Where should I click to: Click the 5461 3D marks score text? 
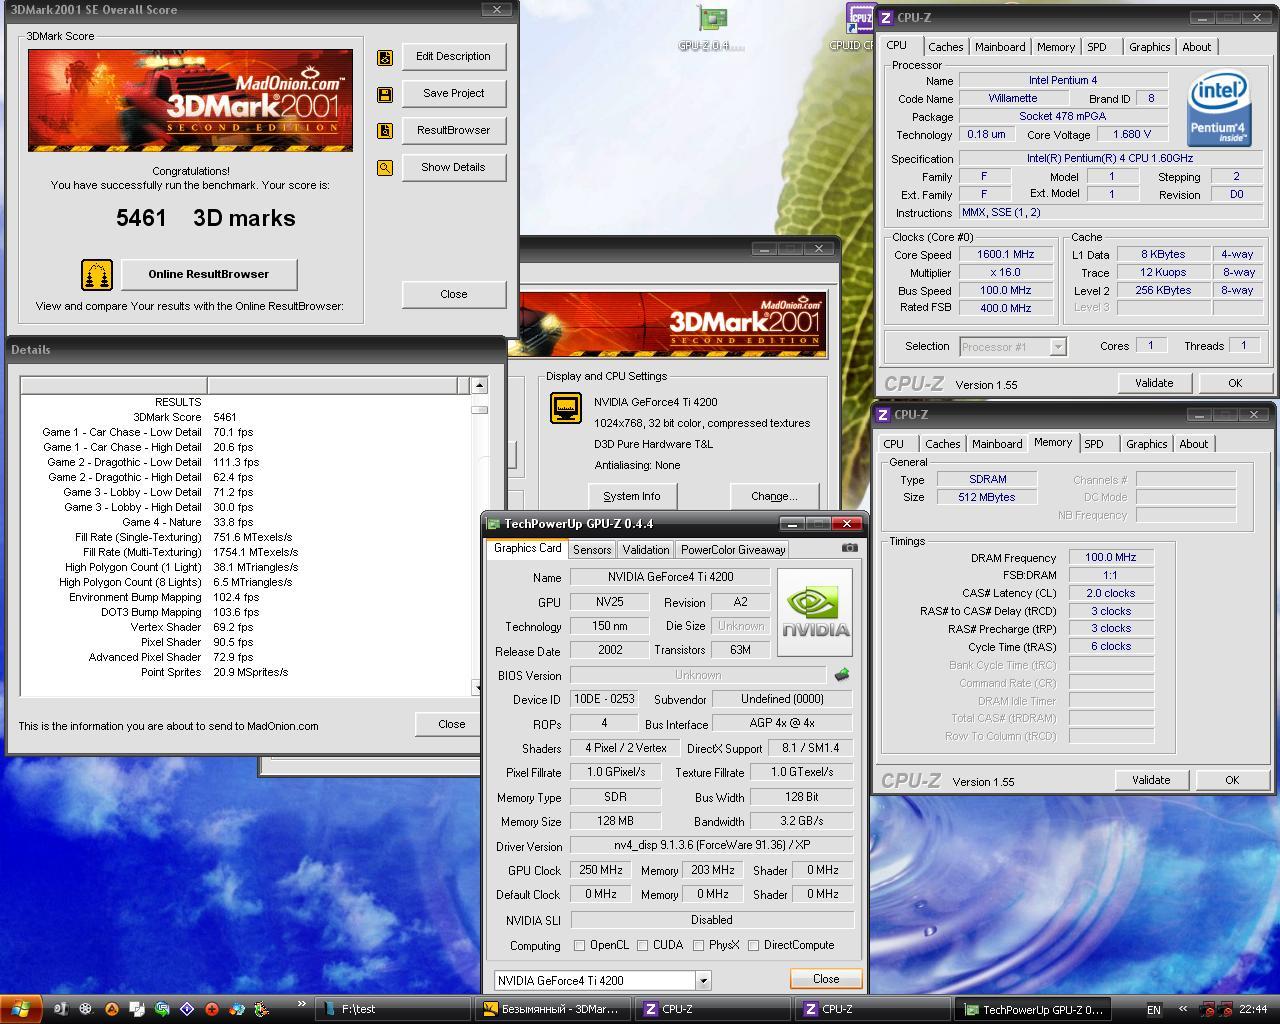206,218
